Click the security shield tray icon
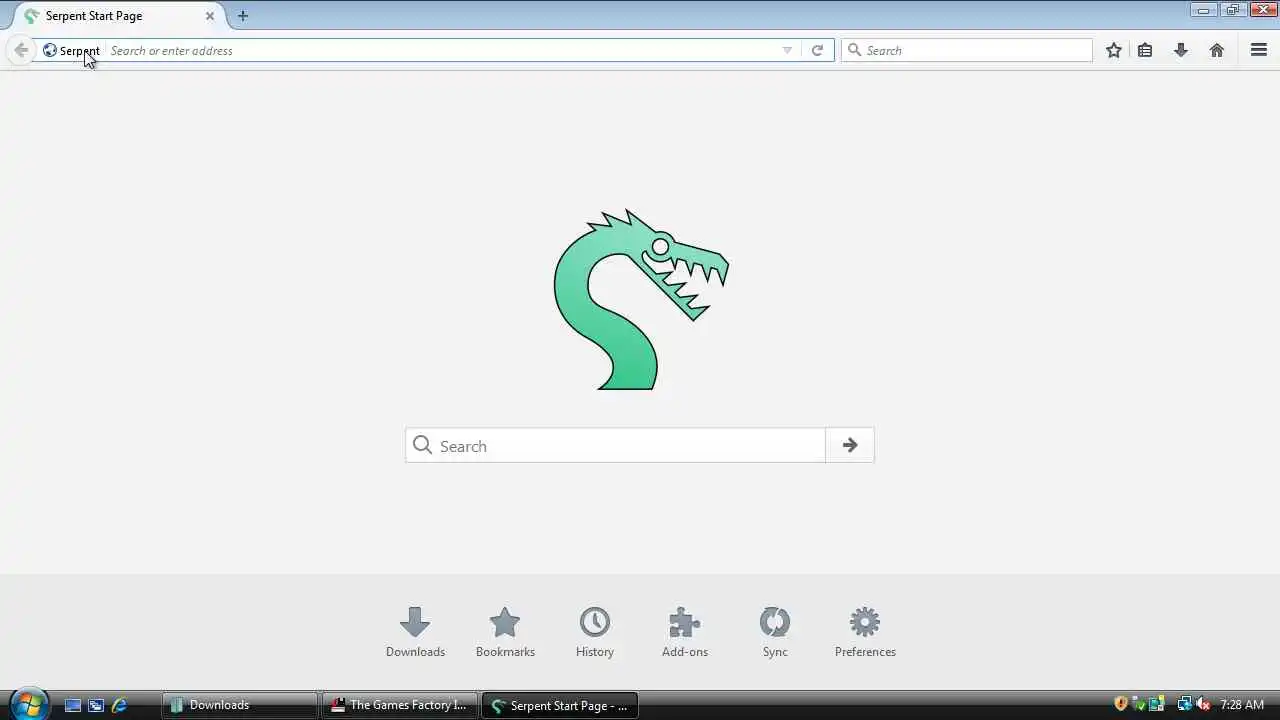The height and width of the screenshot is (720, 1280). (x=1121, y=704)
